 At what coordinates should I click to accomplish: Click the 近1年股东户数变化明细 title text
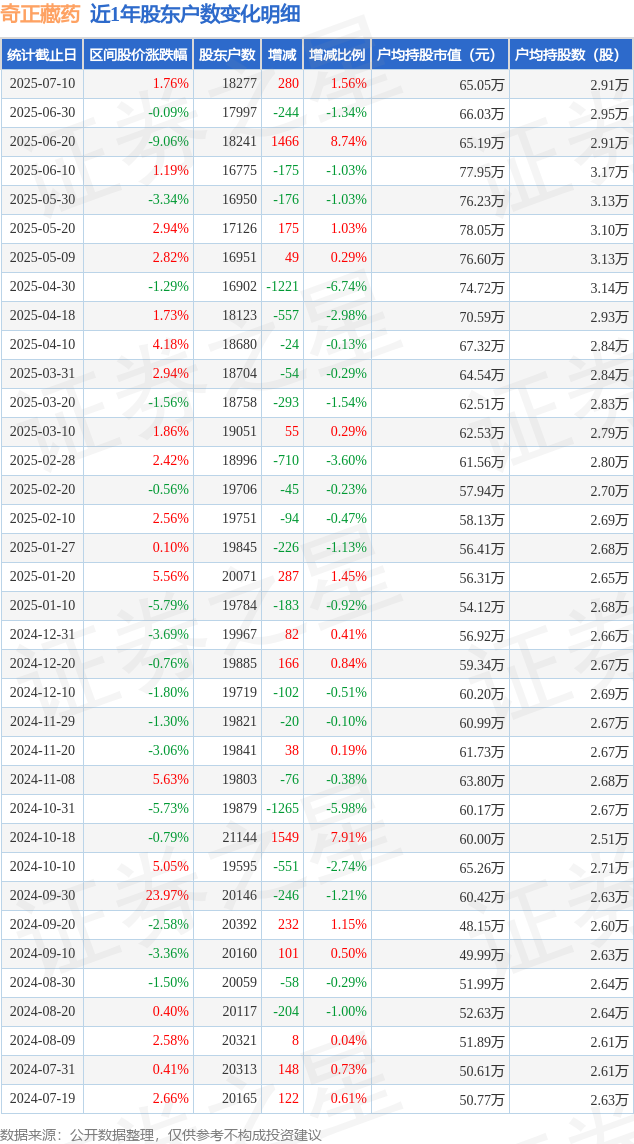(196, 14)
